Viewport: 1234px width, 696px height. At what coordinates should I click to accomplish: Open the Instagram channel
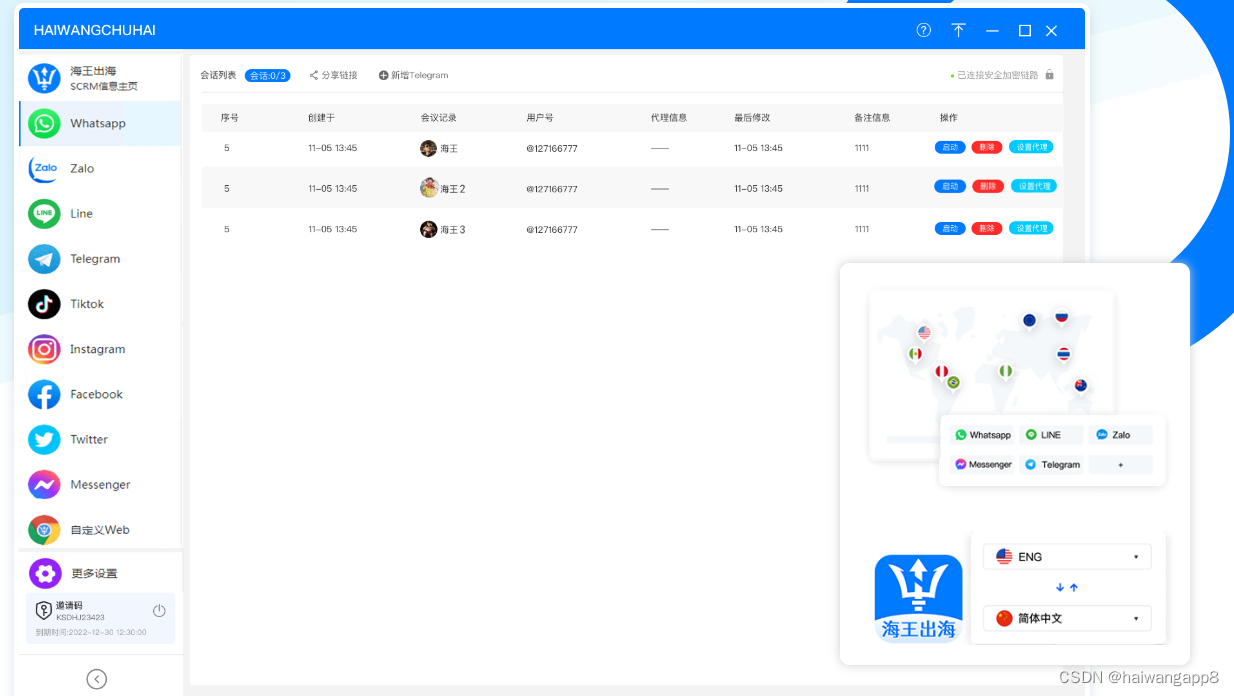(x=100, y=349)
